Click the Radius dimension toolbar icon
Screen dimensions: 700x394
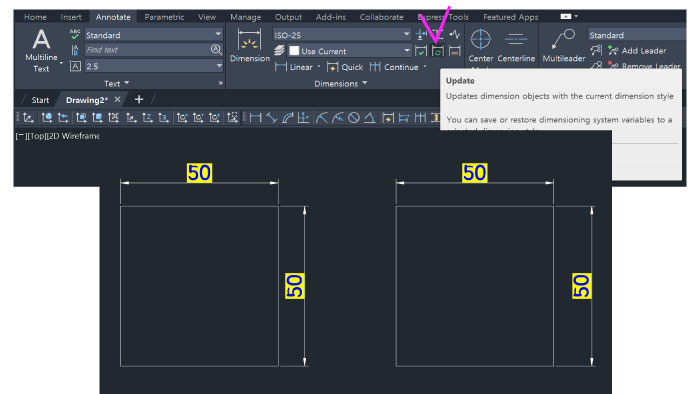(x=321, y=118)
